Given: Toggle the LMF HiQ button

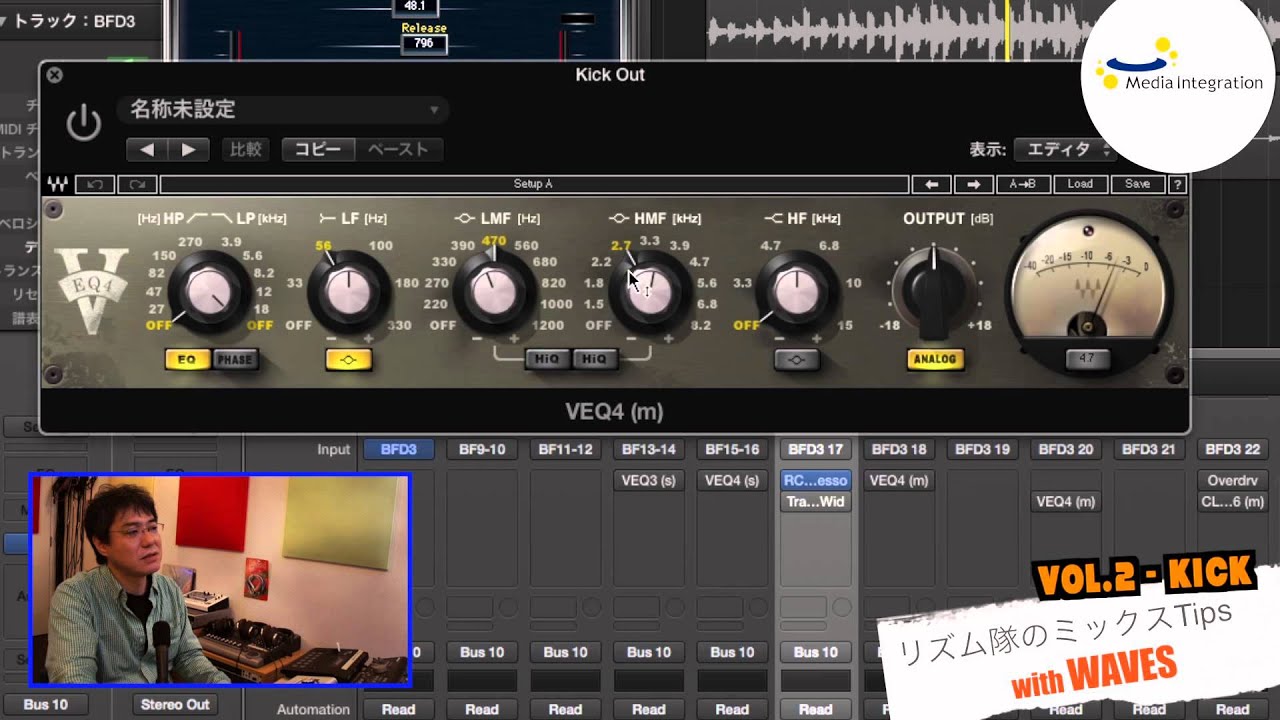Looking at the screenshot, I should tap(548, 359).
